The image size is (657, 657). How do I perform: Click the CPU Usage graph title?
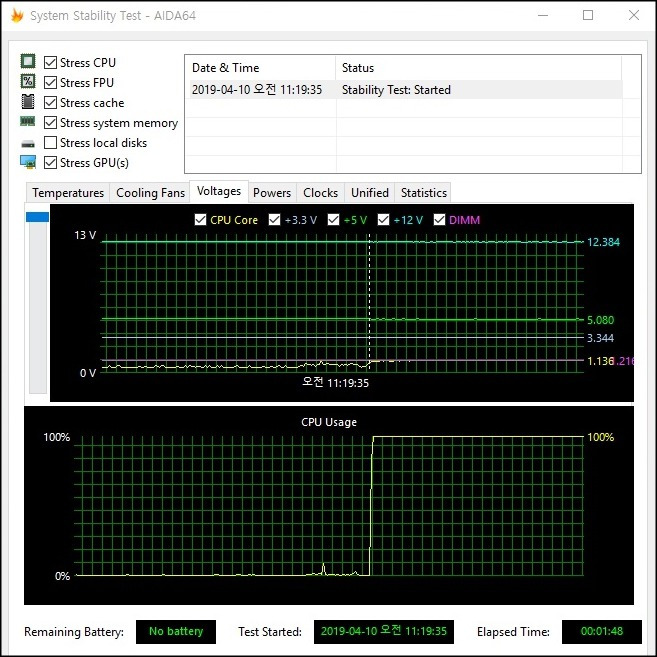[x=329, y=422]
